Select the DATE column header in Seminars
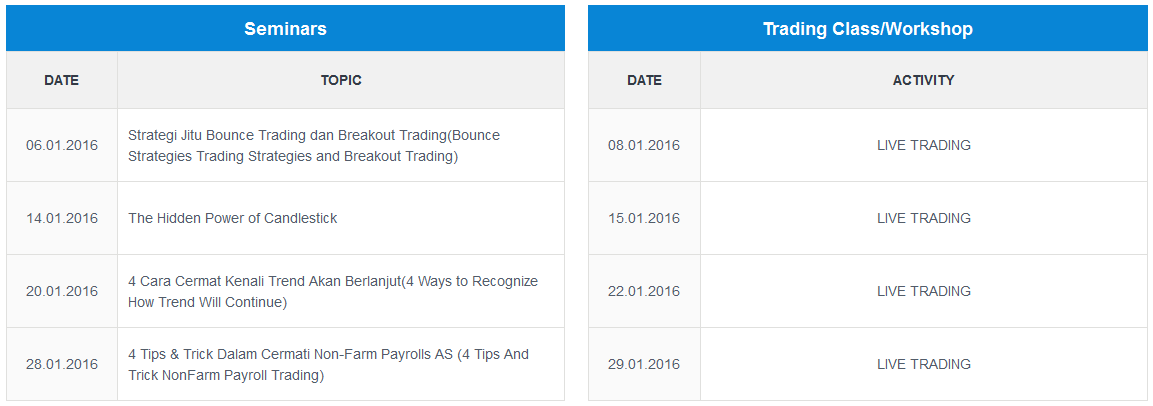This screenshot has width=1153, height=406. tap(62, 80)
